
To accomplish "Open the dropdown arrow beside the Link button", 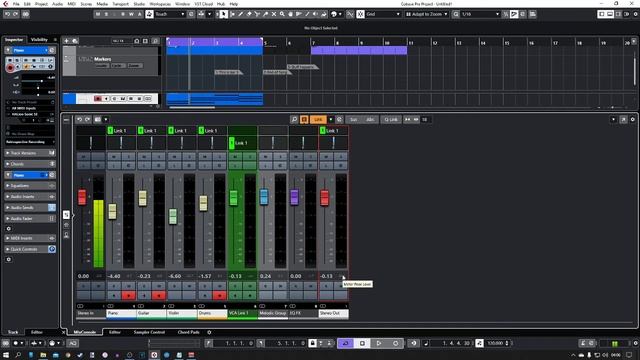I will [331, 120].
